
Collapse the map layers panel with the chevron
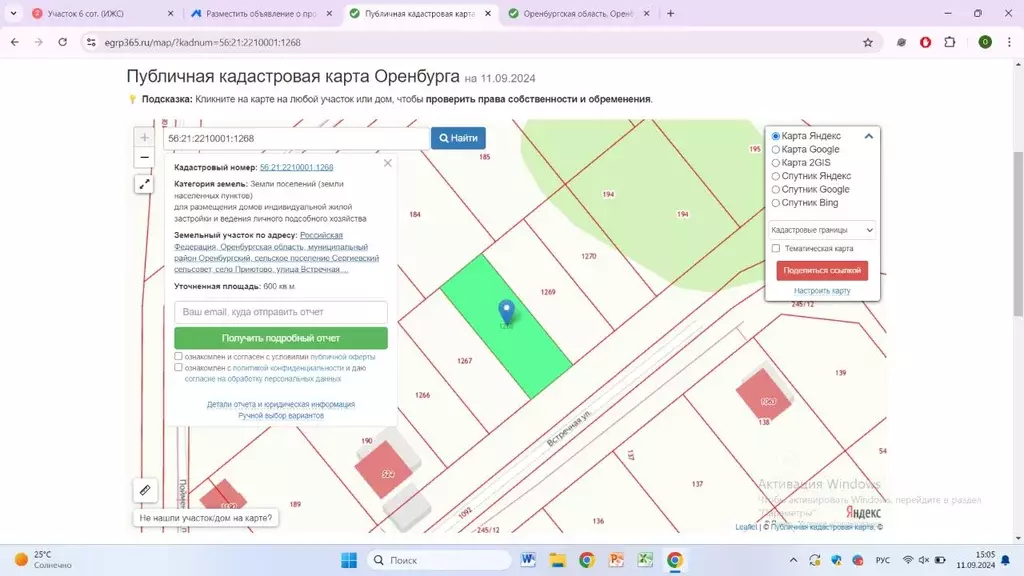pos(868,135)
